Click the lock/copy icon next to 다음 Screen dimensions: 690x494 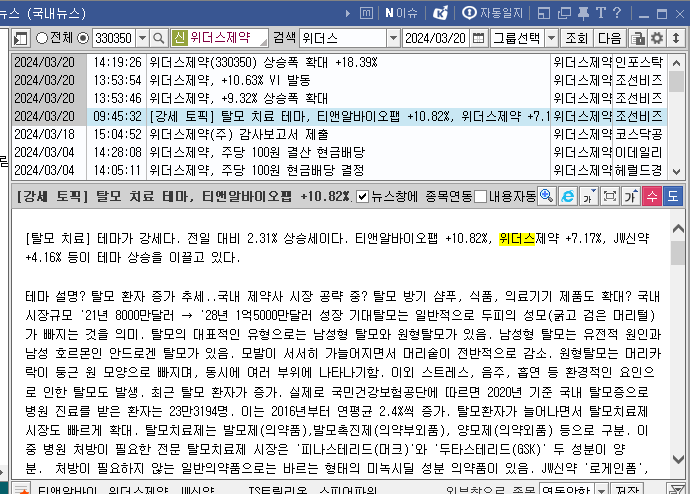point(638,39)
